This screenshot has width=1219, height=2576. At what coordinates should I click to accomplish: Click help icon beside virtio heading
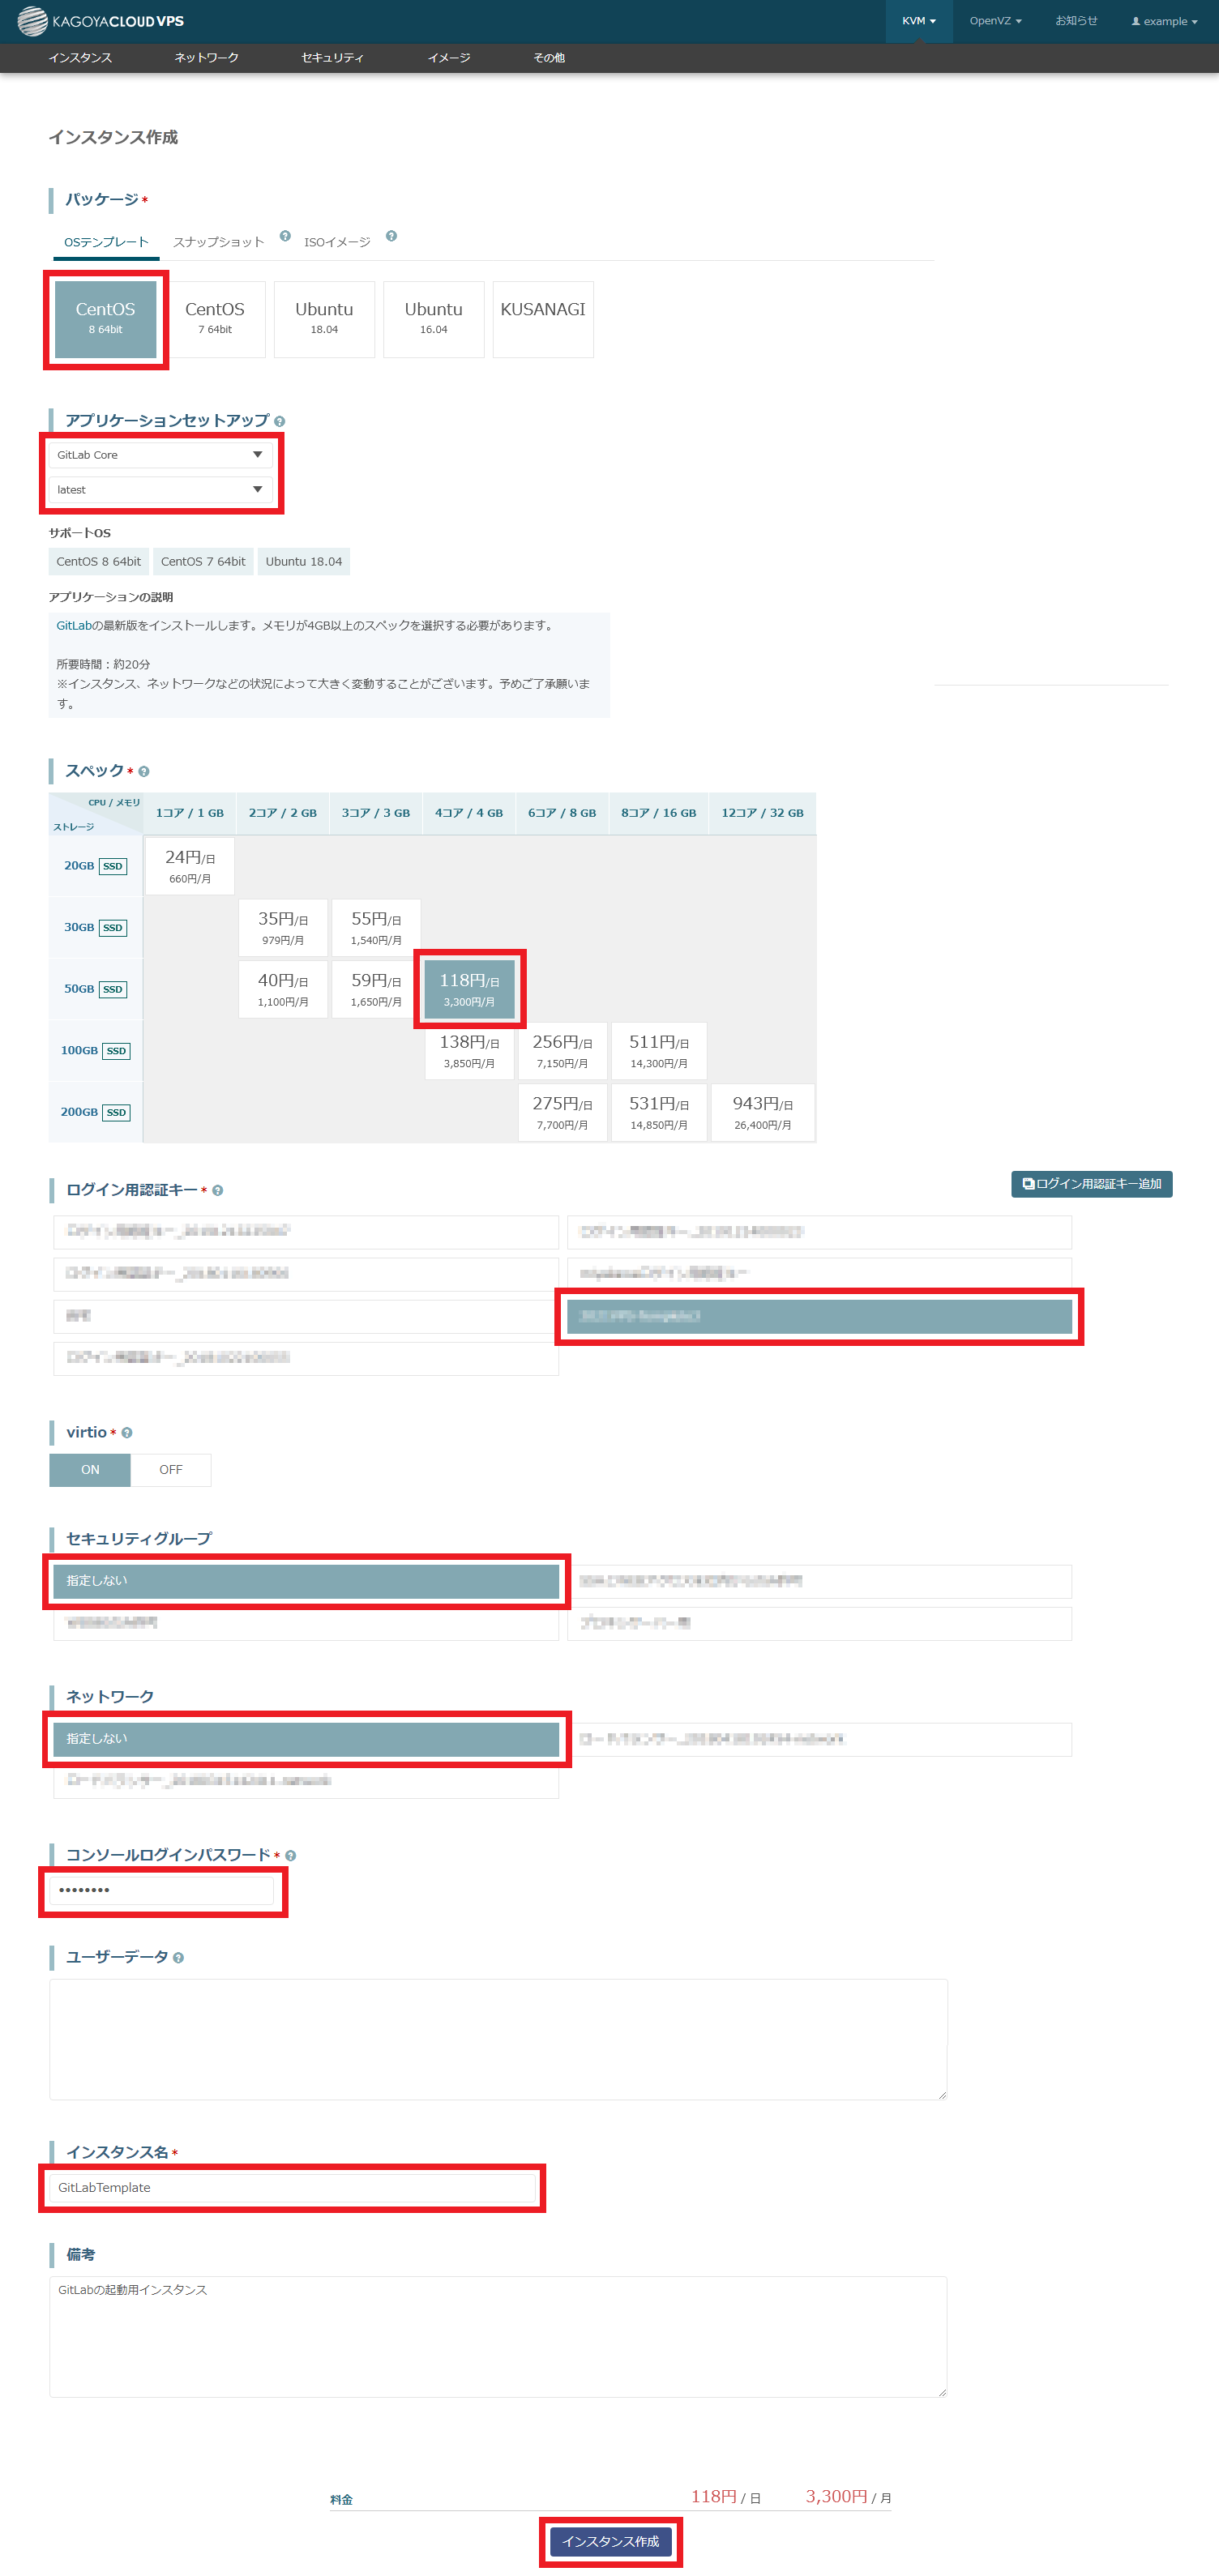127,1433
